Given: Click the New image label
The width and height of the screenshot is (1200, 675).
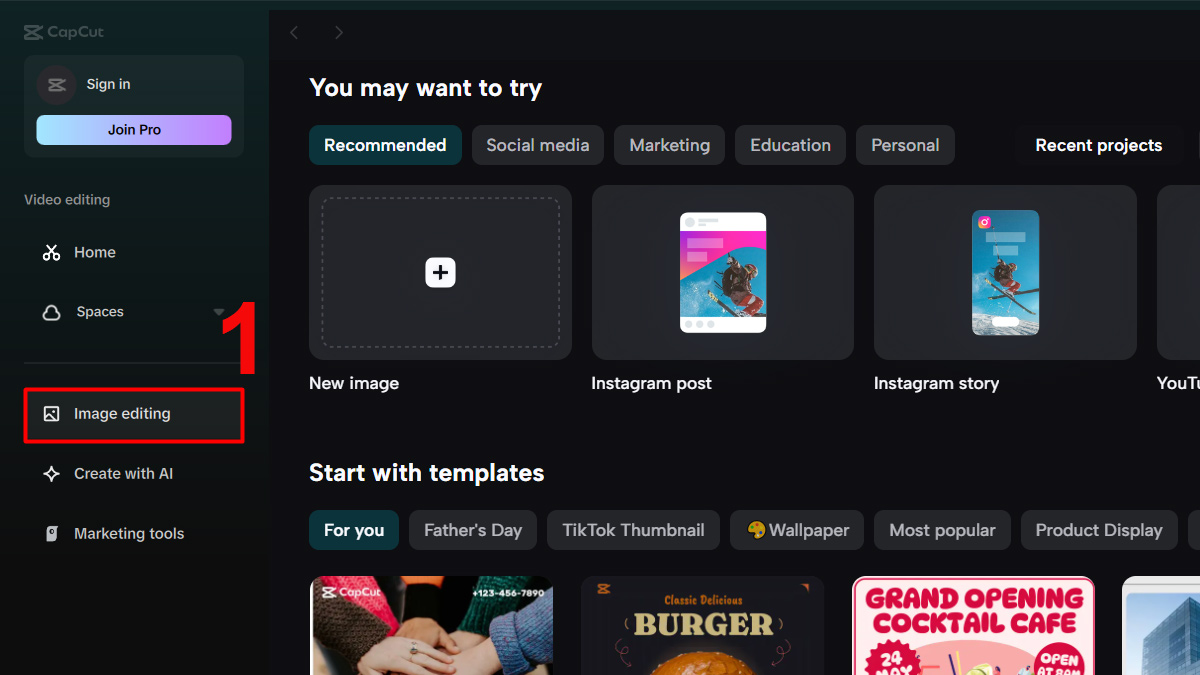Looking at the screenshot, I should click(x=354, y=383).
